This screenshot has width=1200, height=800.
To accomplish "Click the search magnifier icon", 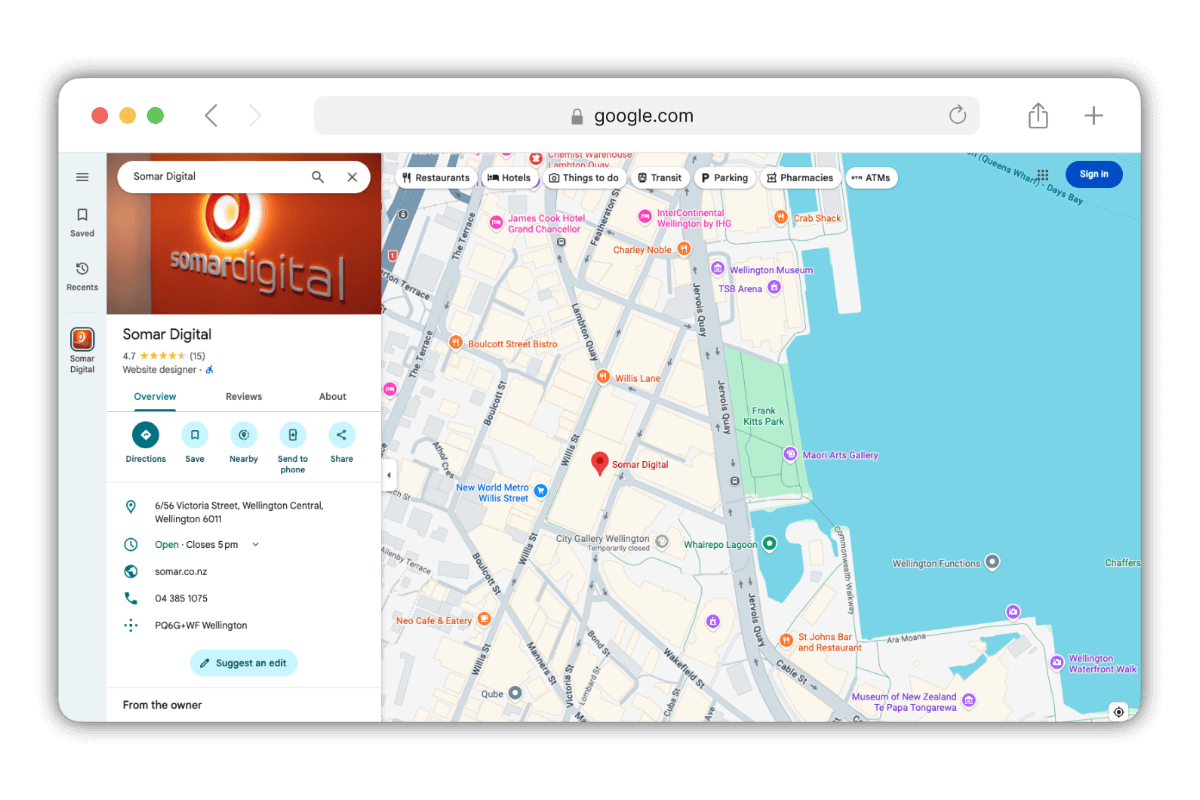I will (x=317, y=176).
